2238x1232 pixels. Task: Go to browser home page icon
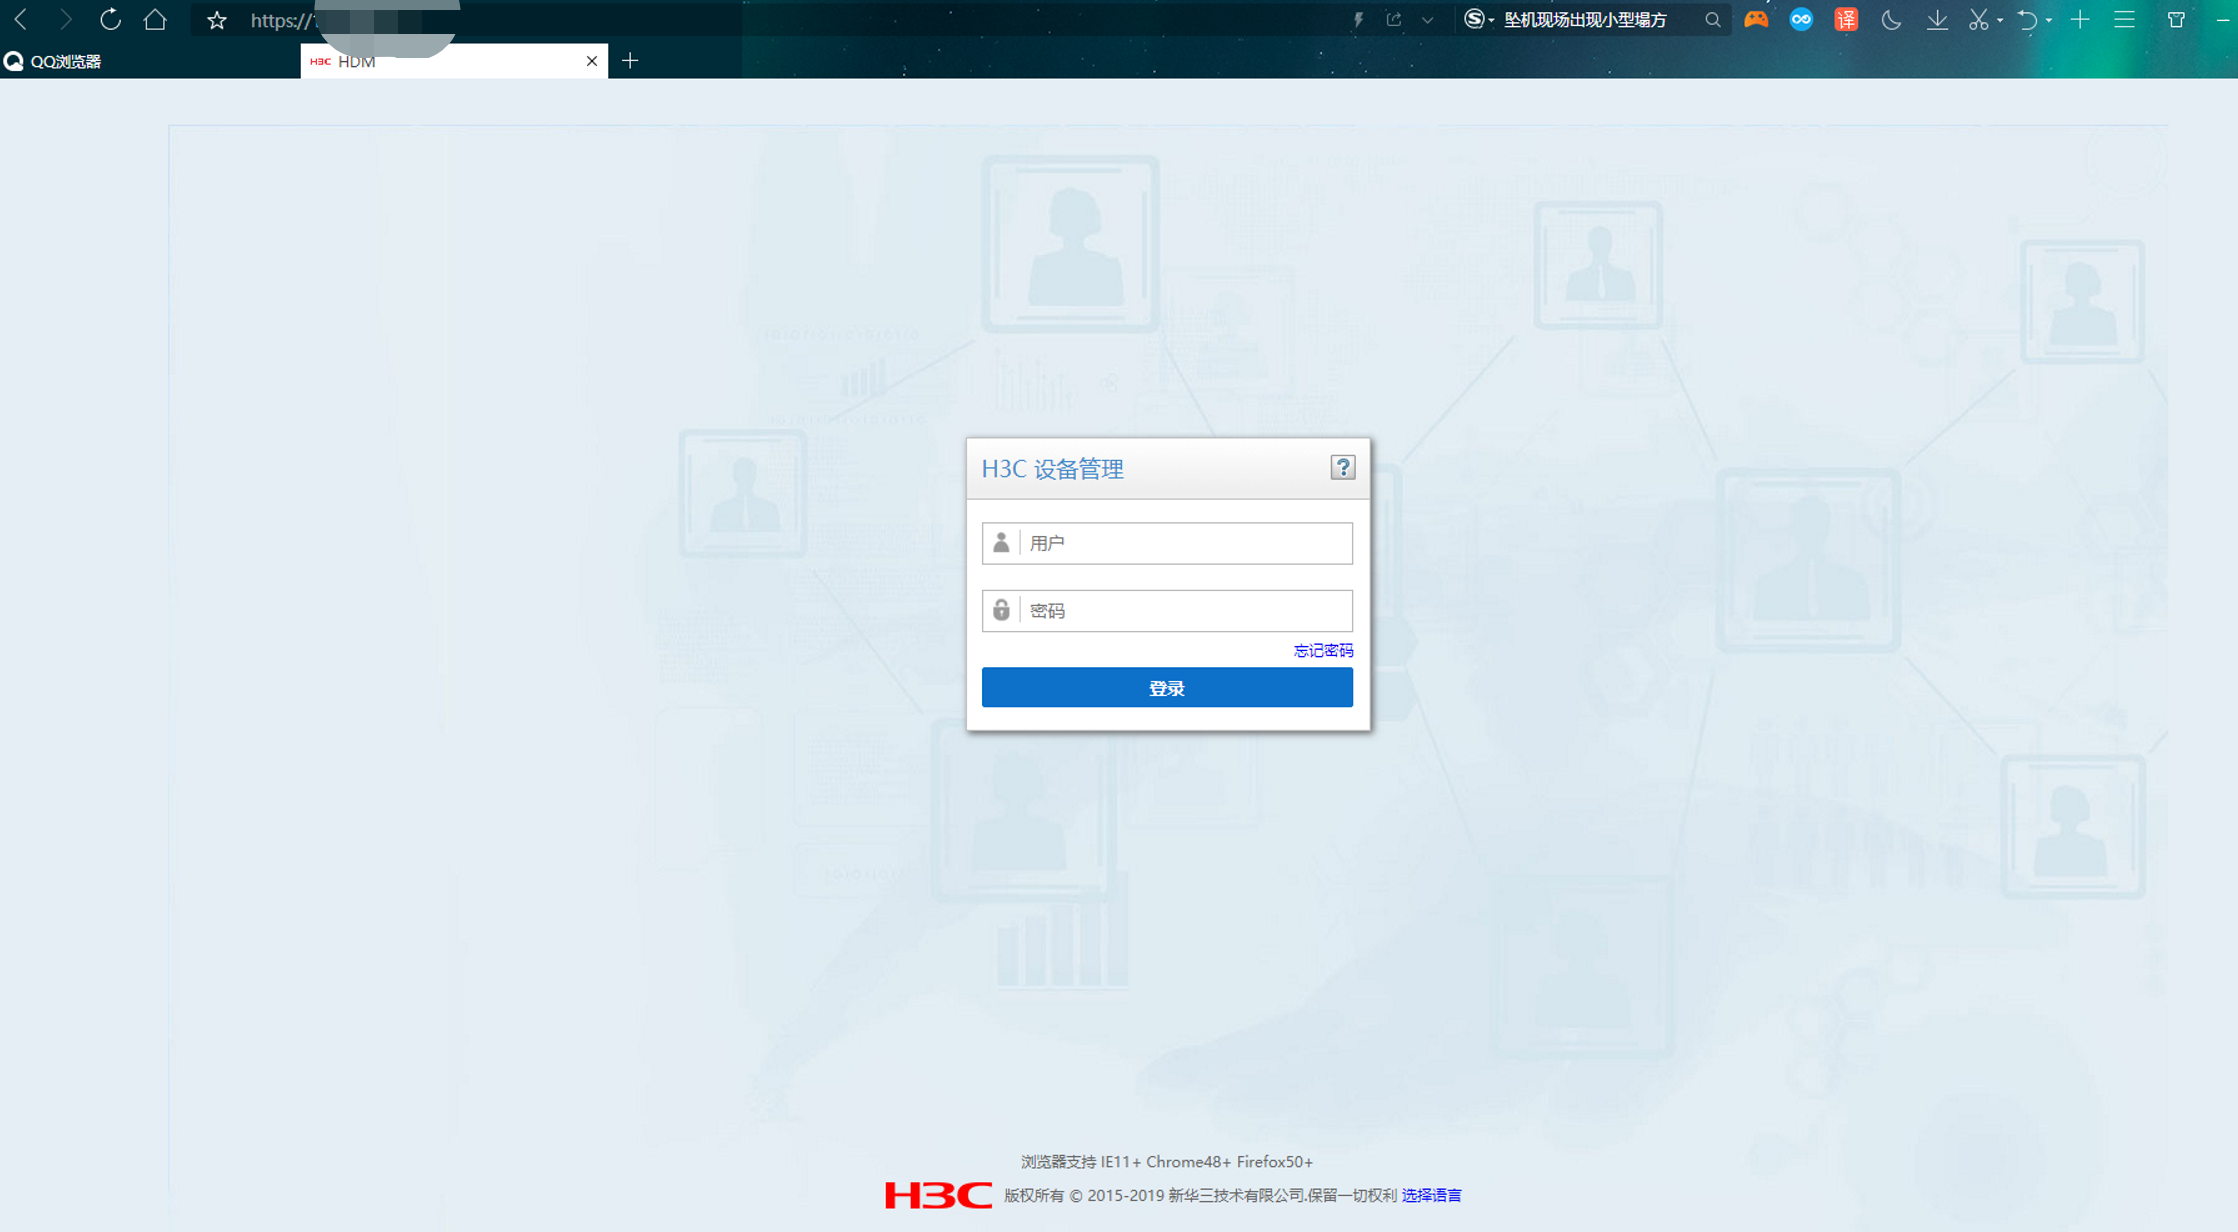pyautogui.click(x=155, y=19)
